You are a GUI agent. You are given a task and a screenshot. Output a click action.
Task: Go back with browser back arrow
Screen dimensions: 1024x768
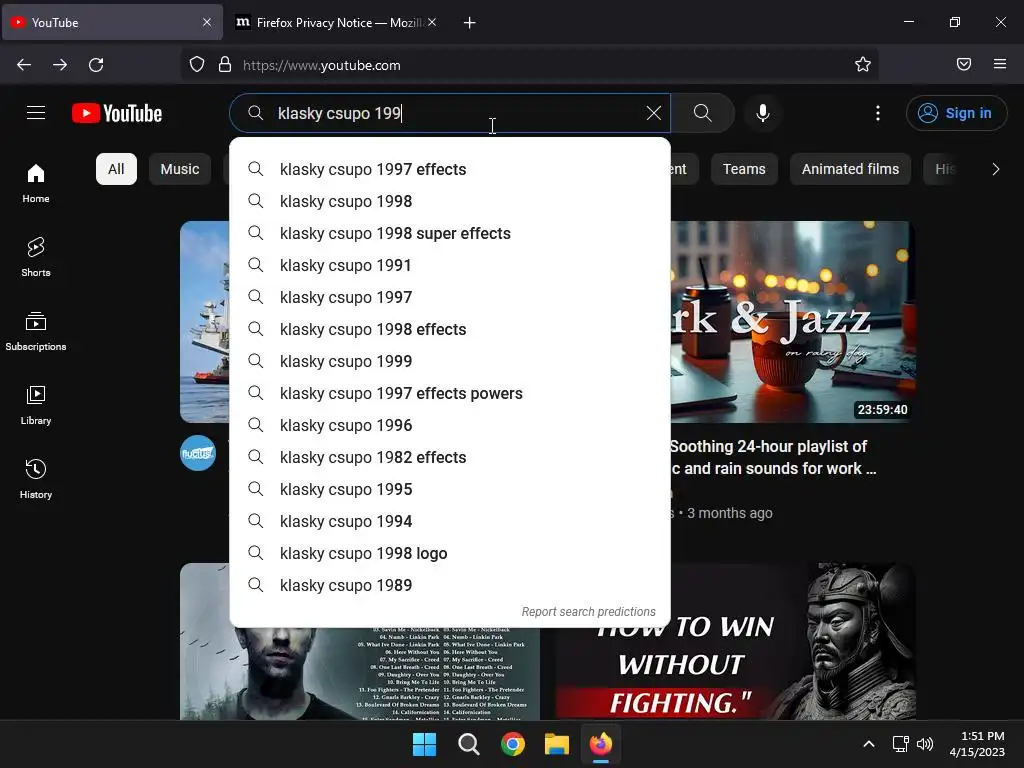24,65
